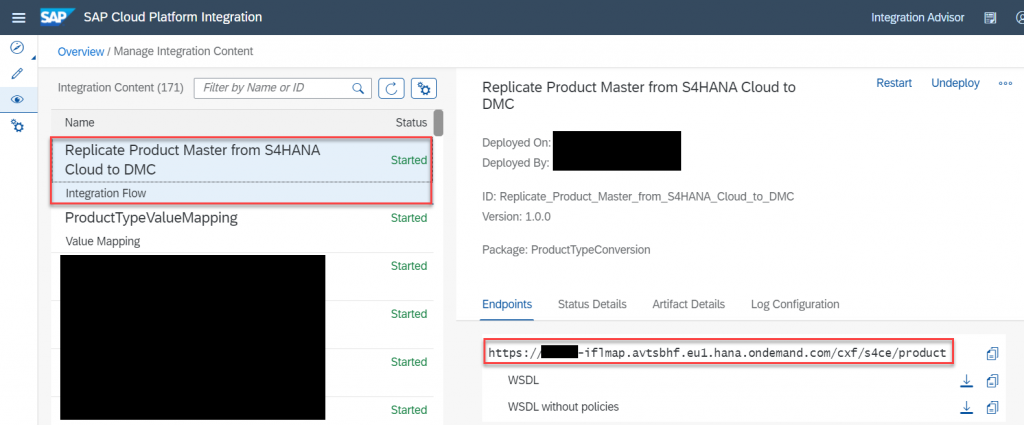Click the integration content list scrollbar
This screenshot has height=425, width=1024.
click(x=439, y=123)
